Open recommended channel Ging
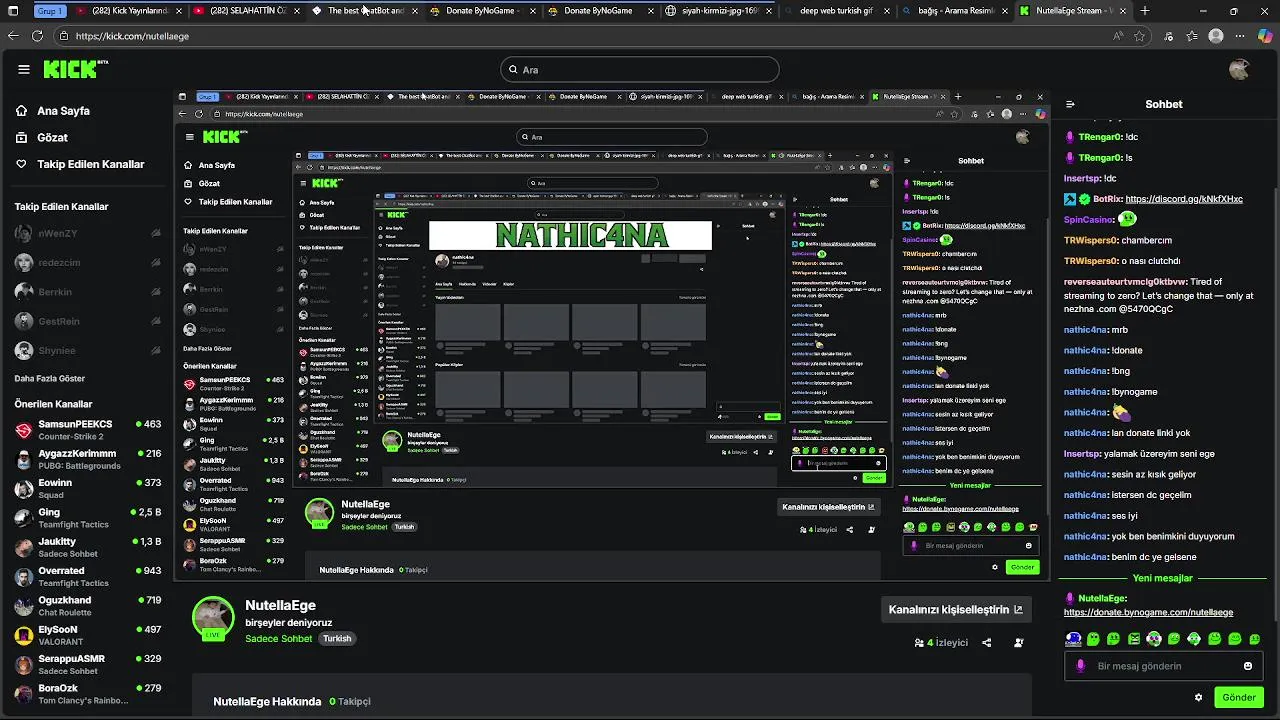 [x=87, y=518]
